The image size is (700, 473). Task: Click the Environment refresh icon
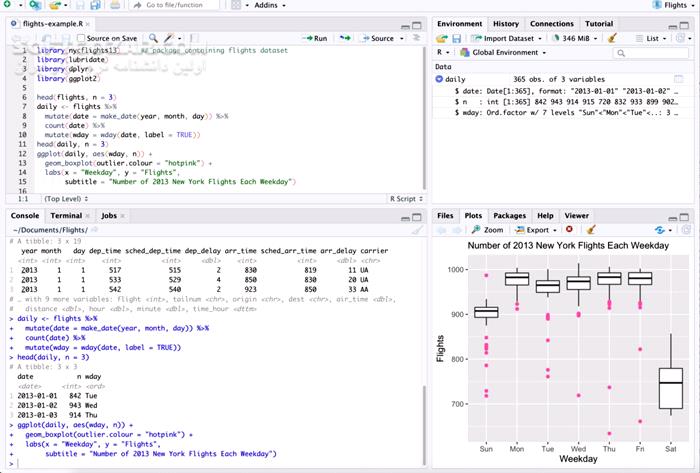coord(680,38)
